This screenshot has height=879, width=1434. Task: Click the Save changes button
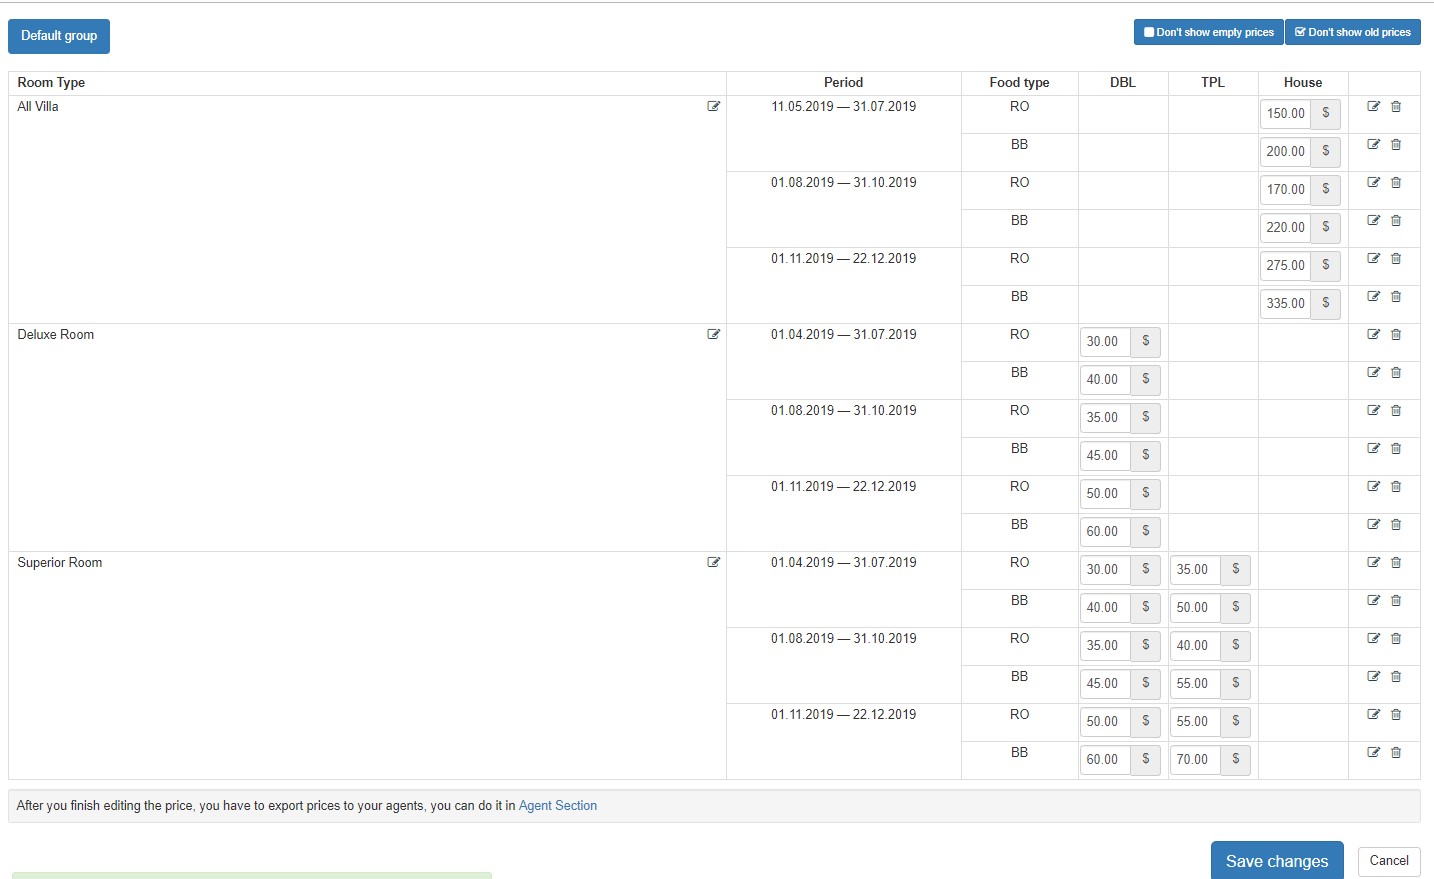pyautogui.click(x=1276, y=861)
